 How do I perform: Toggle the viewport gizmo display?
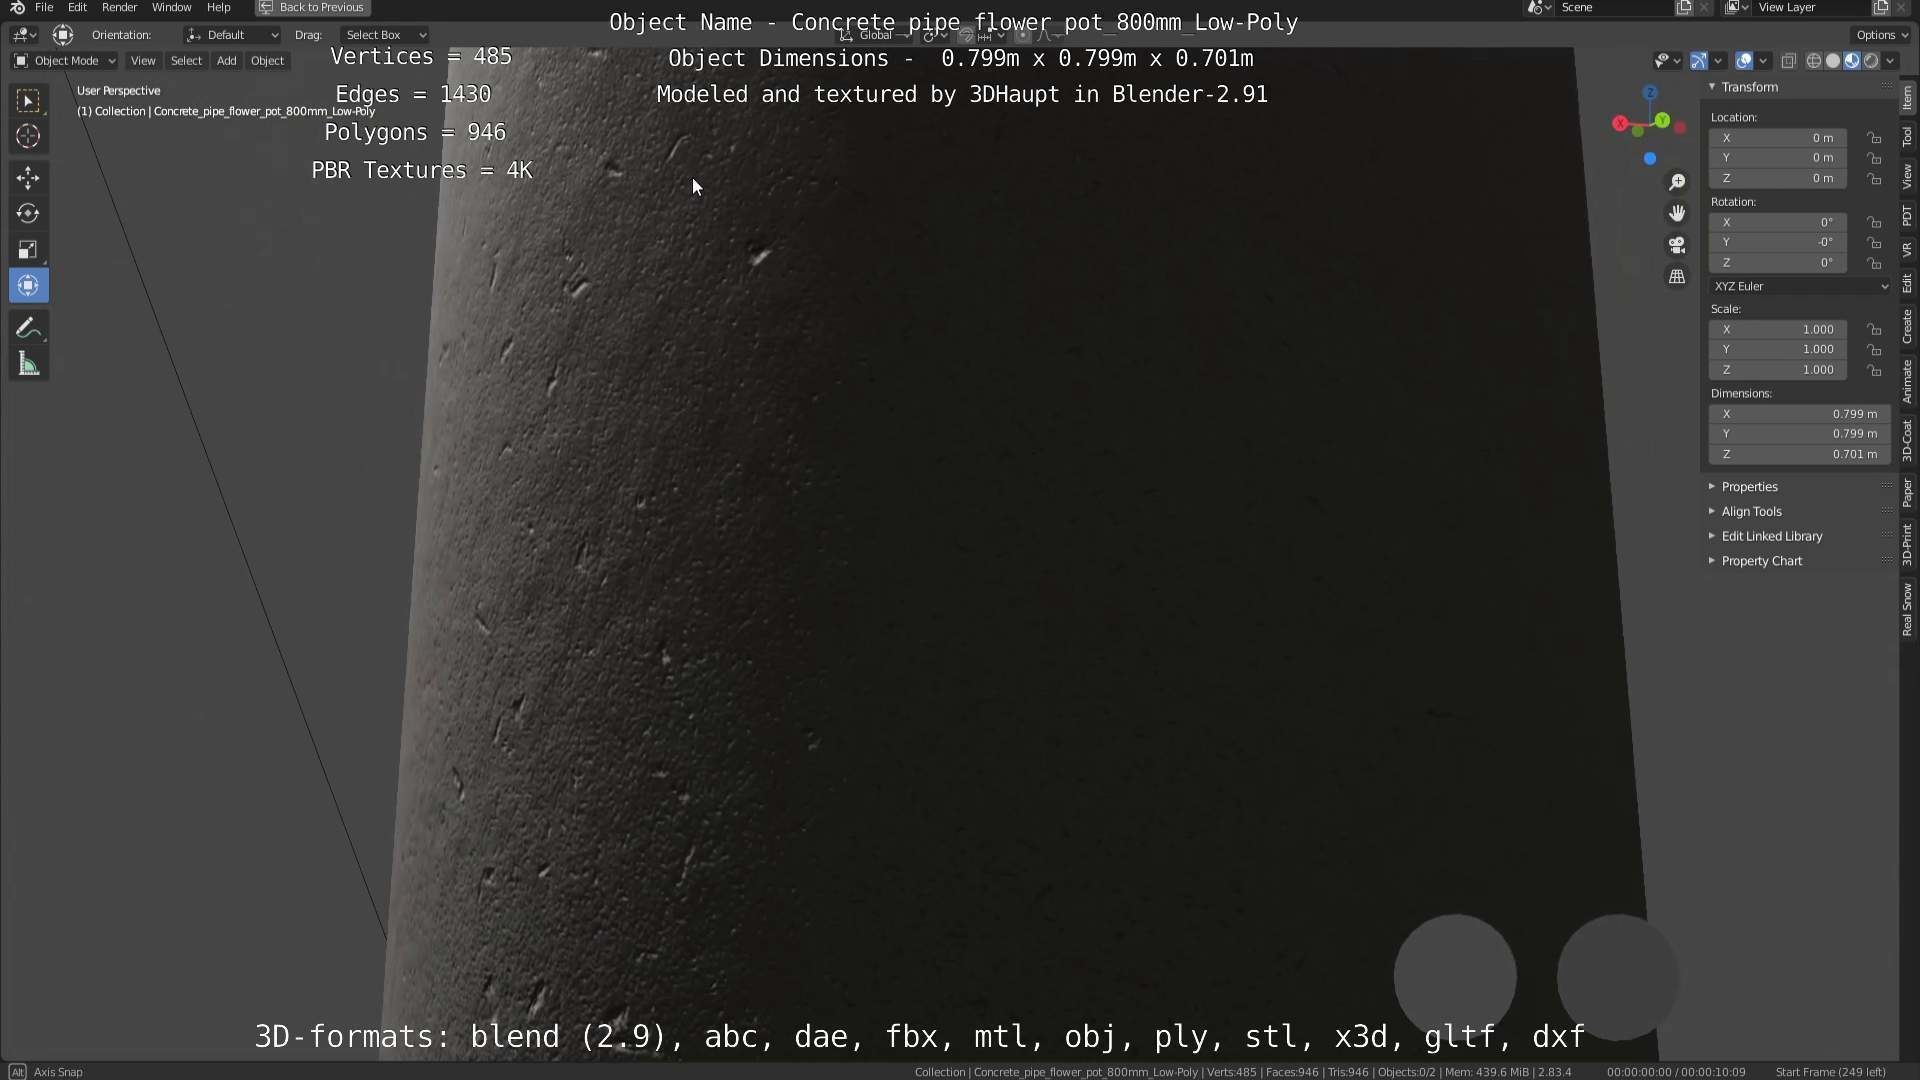1698,61
